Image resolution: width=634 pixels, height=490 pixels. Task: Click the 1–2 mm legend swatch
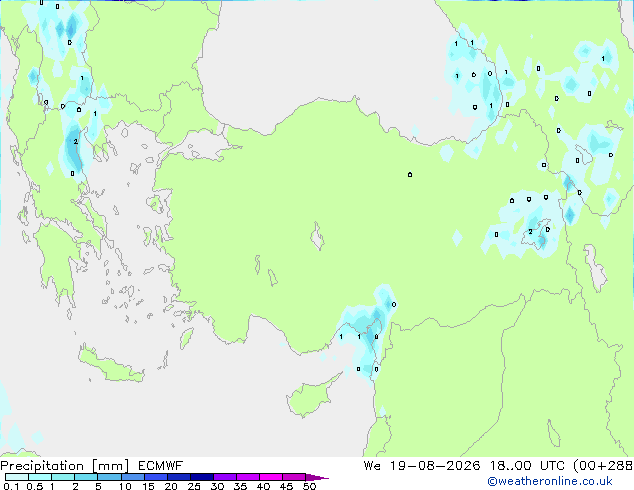[63, 477]
